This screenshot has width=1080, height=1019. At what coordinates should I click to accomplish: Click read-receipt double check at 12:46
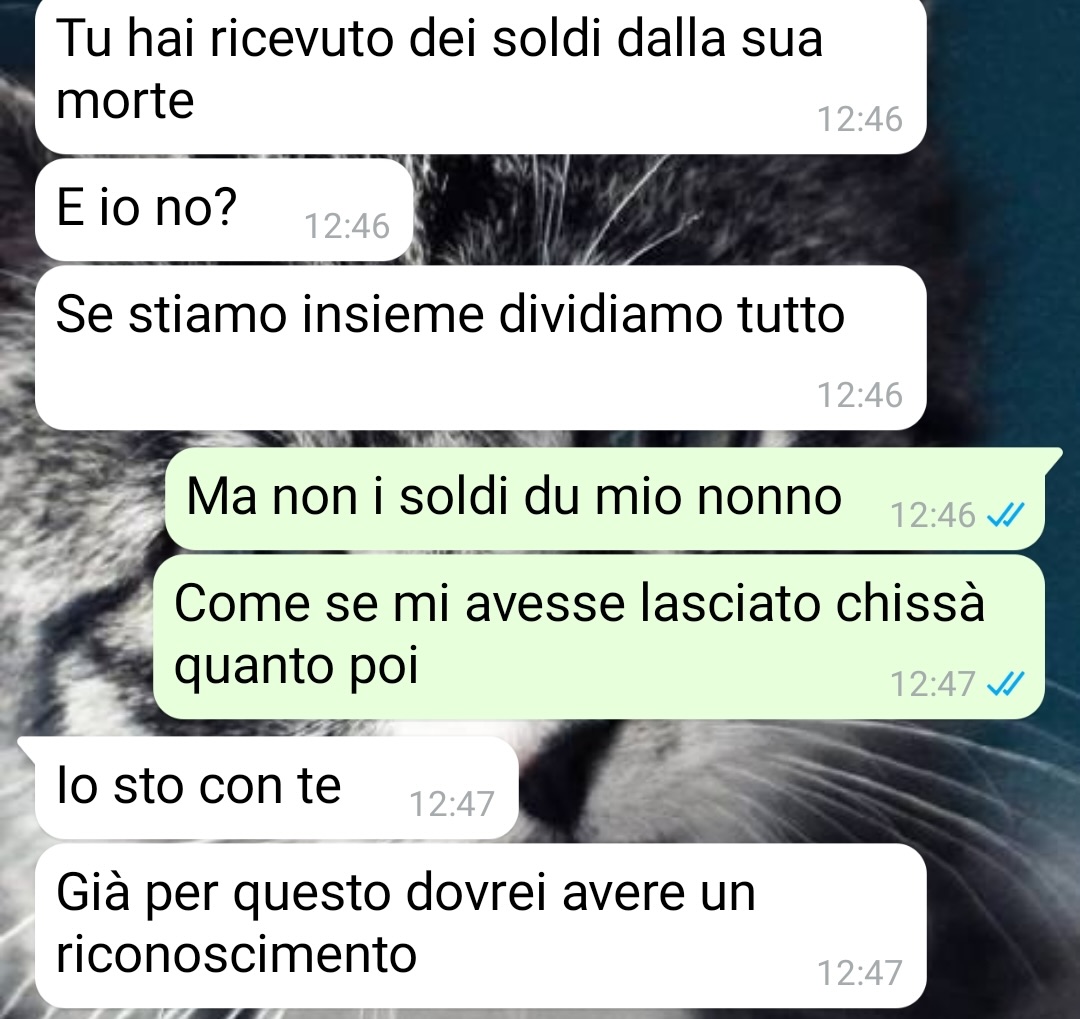click(x=1006, y=515)
